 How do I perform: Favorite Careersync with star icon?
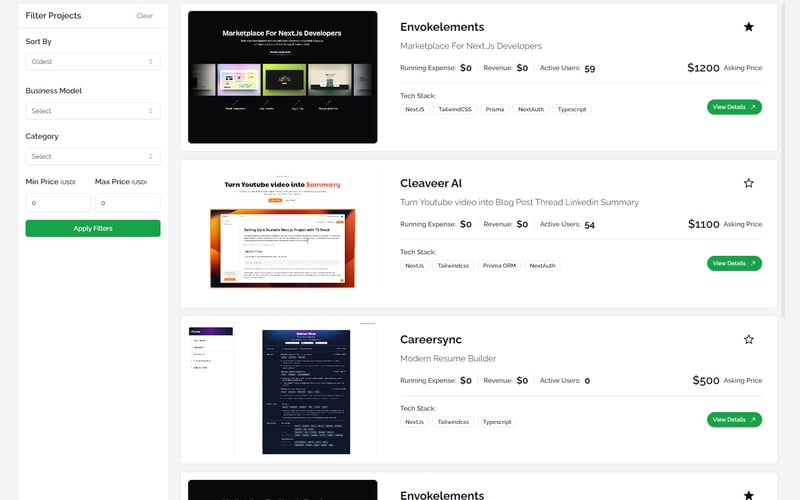(x=748, y=339)
